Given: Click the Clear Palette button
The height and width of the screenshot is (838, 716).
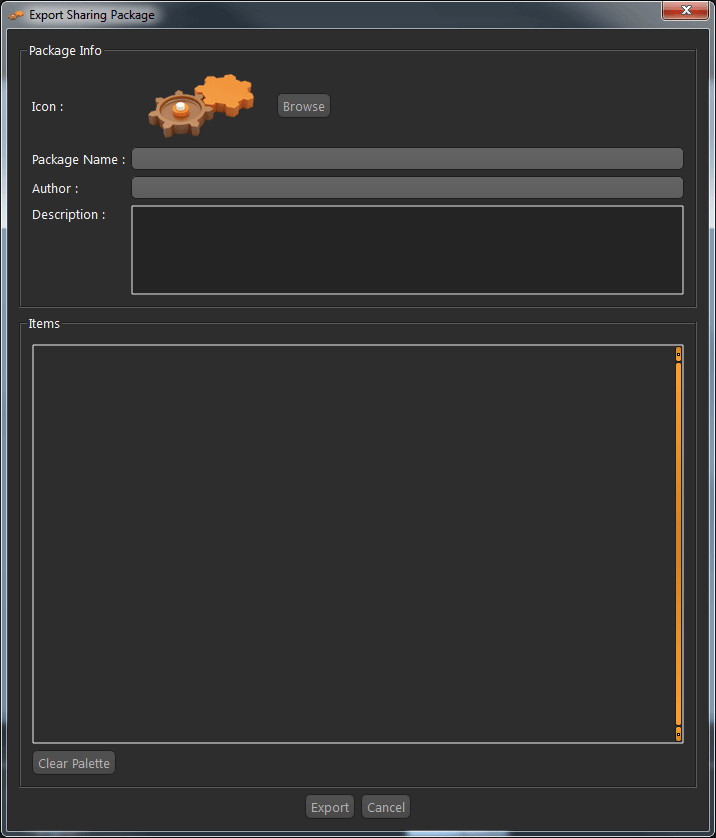Looking at the screenshot, I should pos(74,763).
